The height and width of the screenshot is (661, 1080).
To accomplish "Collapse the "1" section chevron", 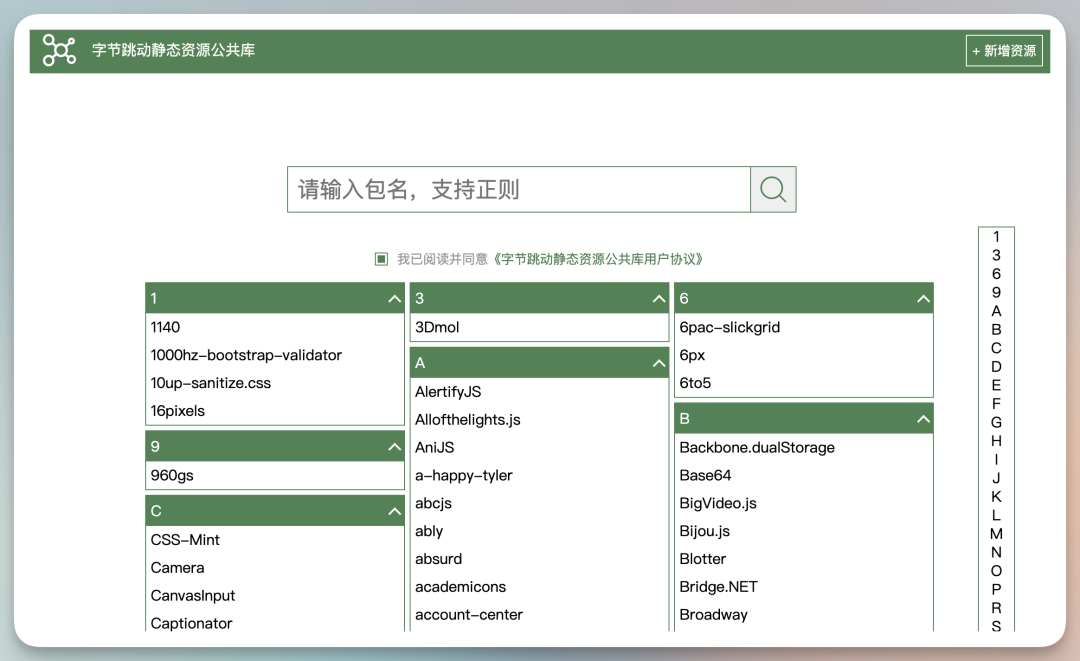I will (x=394, y=299).
